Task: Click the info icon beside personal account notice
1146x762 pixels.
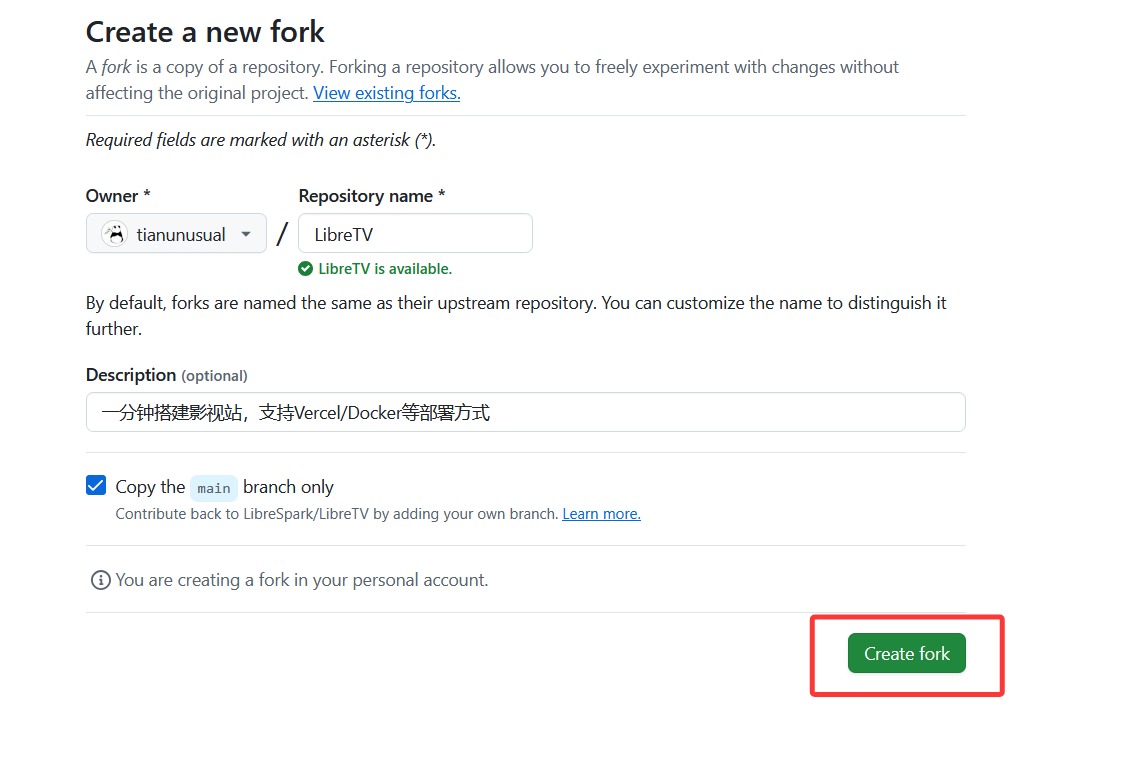Action: [100, 580]
